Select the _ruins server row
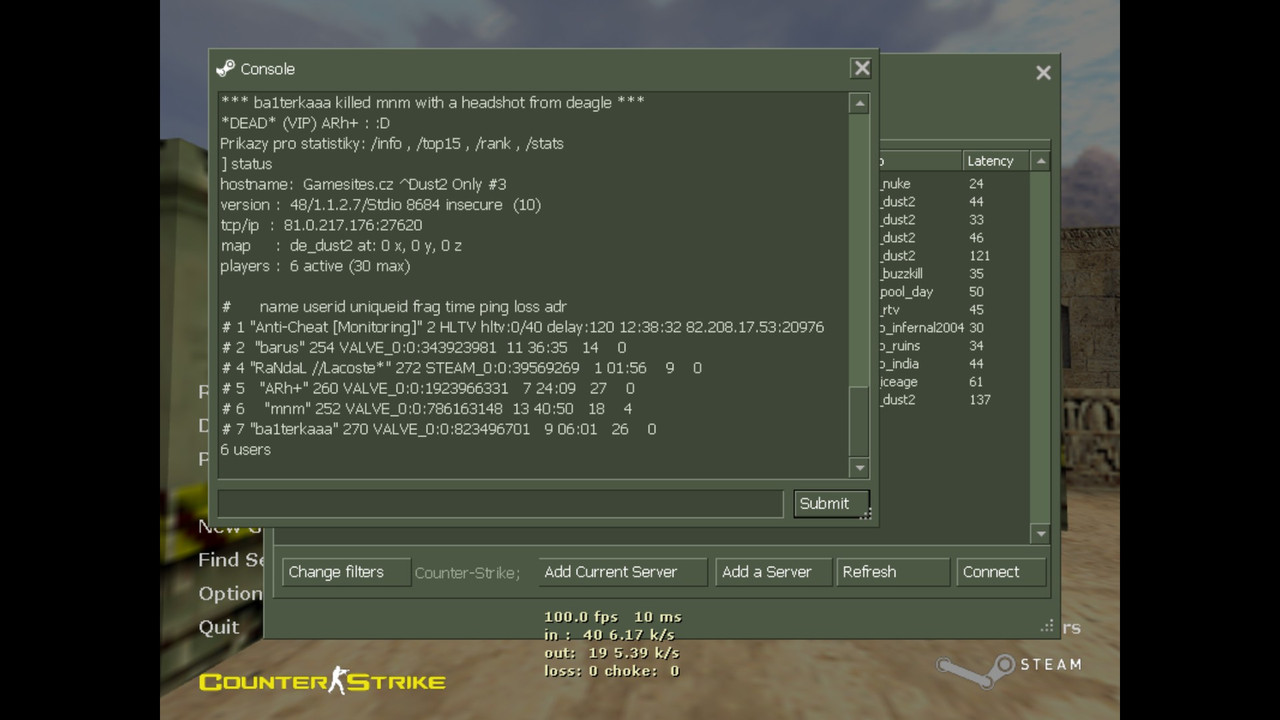This screenshot has width=1280, height=720. point(953,346)
